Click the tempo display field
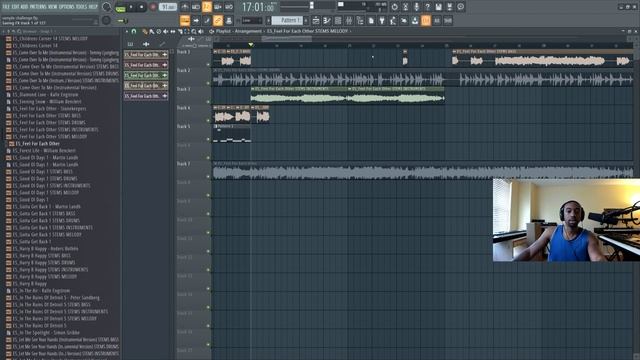Screen dimensions: 640x360 coord(168,7)
